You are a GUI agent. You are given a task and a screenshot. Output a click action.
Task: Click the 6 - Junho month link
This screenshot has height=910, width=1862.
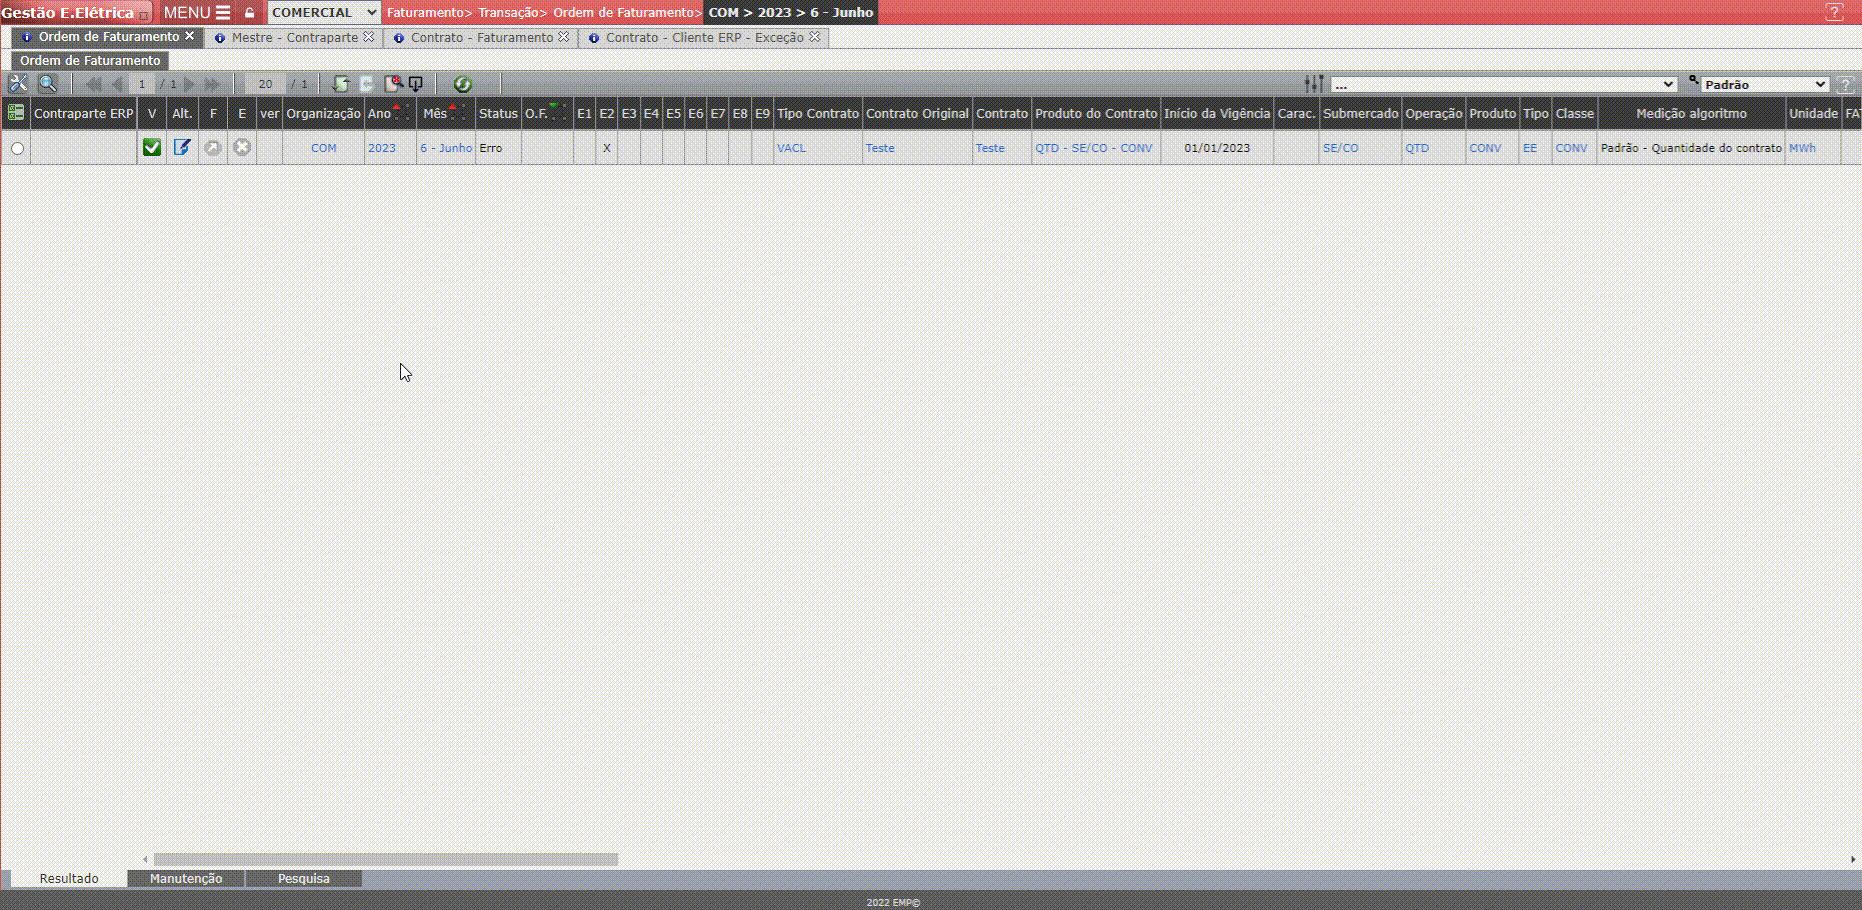click(446, 148)
